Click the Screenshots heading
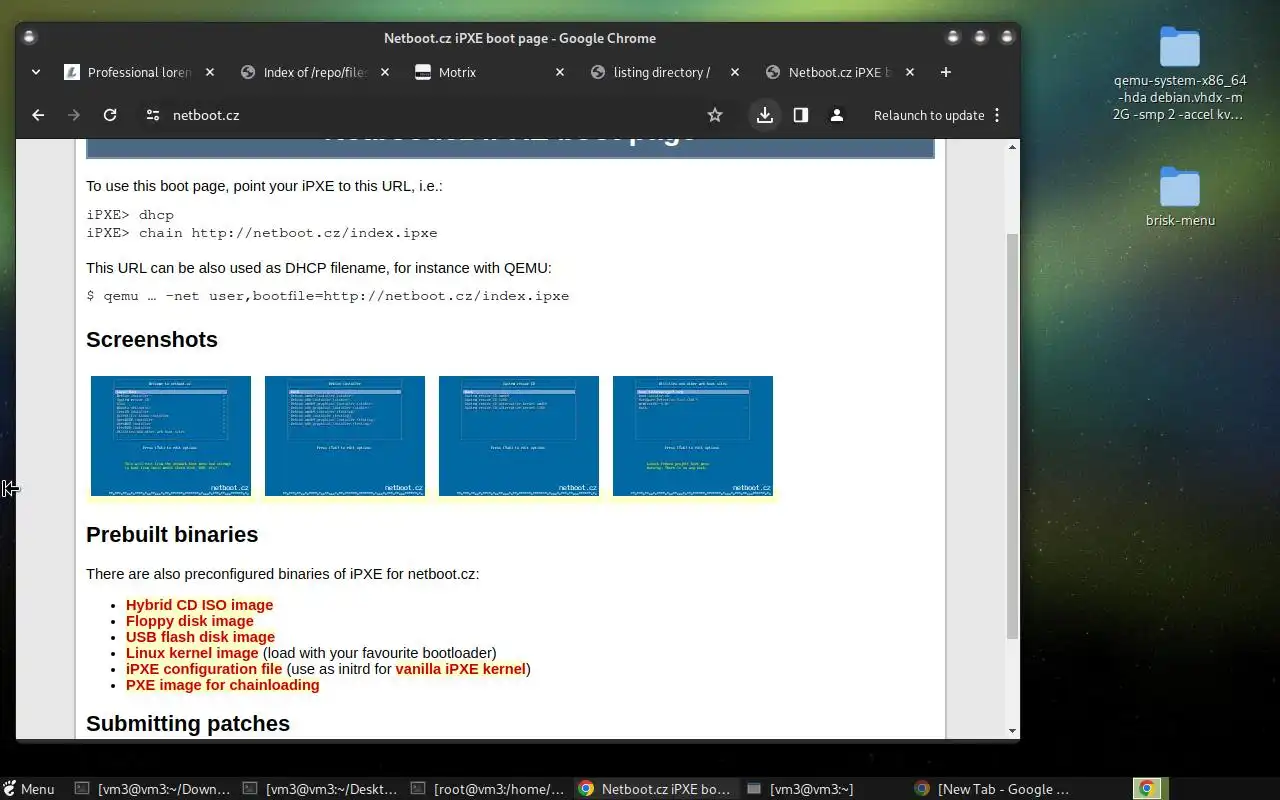 tap(152, 340)
